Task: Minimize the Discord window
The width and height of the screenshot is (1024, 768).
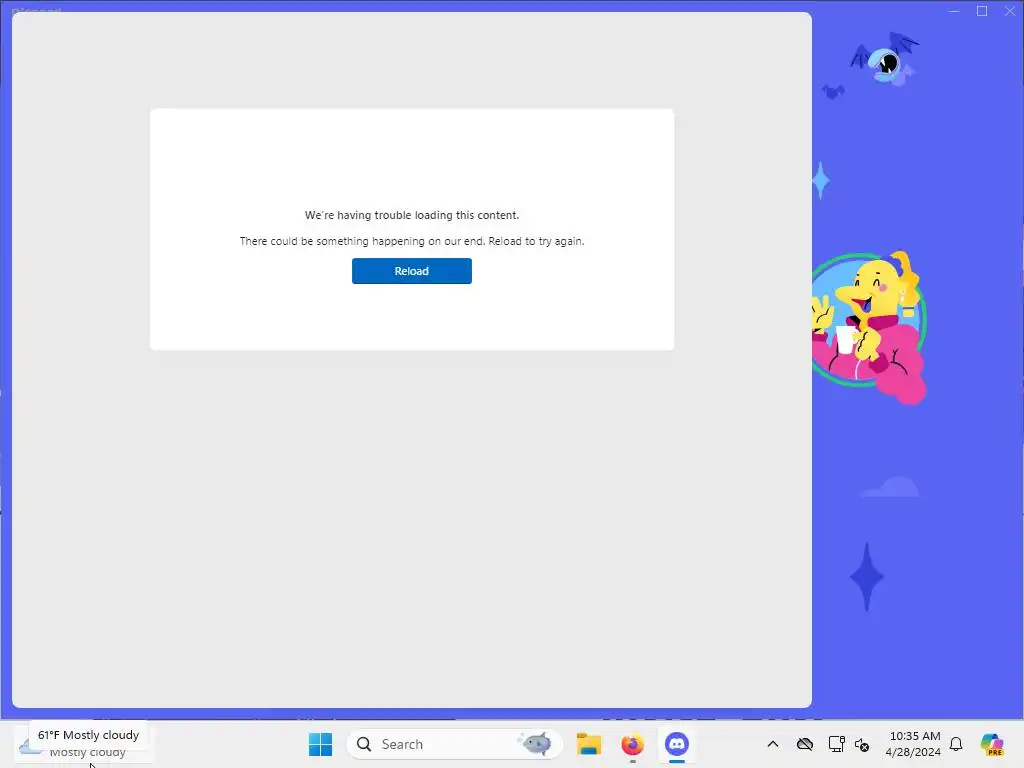Action: (954, 11)
